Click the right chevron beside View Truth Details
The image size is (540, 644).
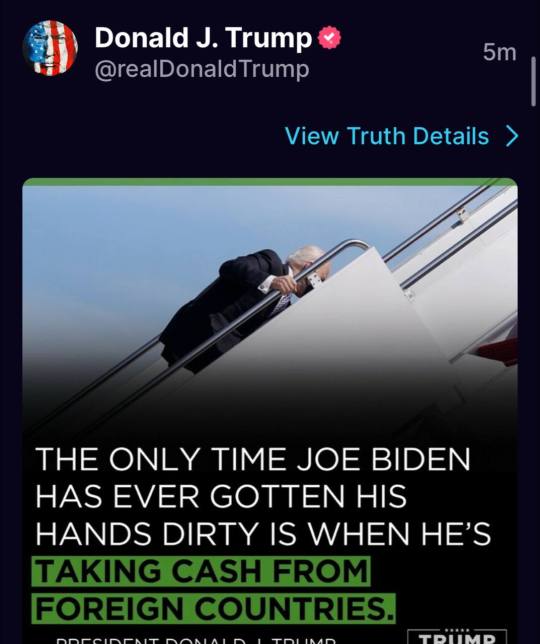point(512,136)
